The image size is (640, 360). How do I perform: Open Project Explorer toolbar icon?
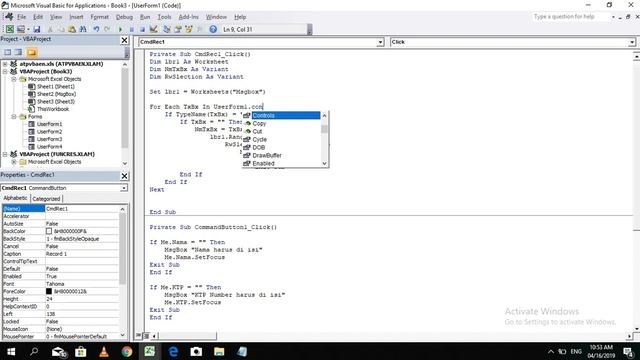tap(167, 29)
